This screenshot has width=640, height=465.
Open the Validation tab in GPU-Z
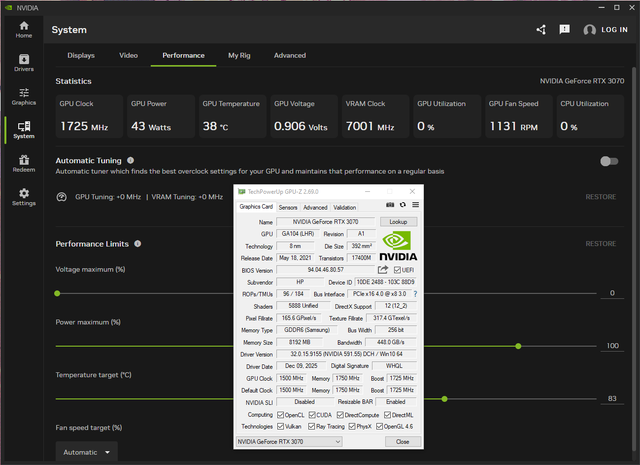(x=344, y=207)
